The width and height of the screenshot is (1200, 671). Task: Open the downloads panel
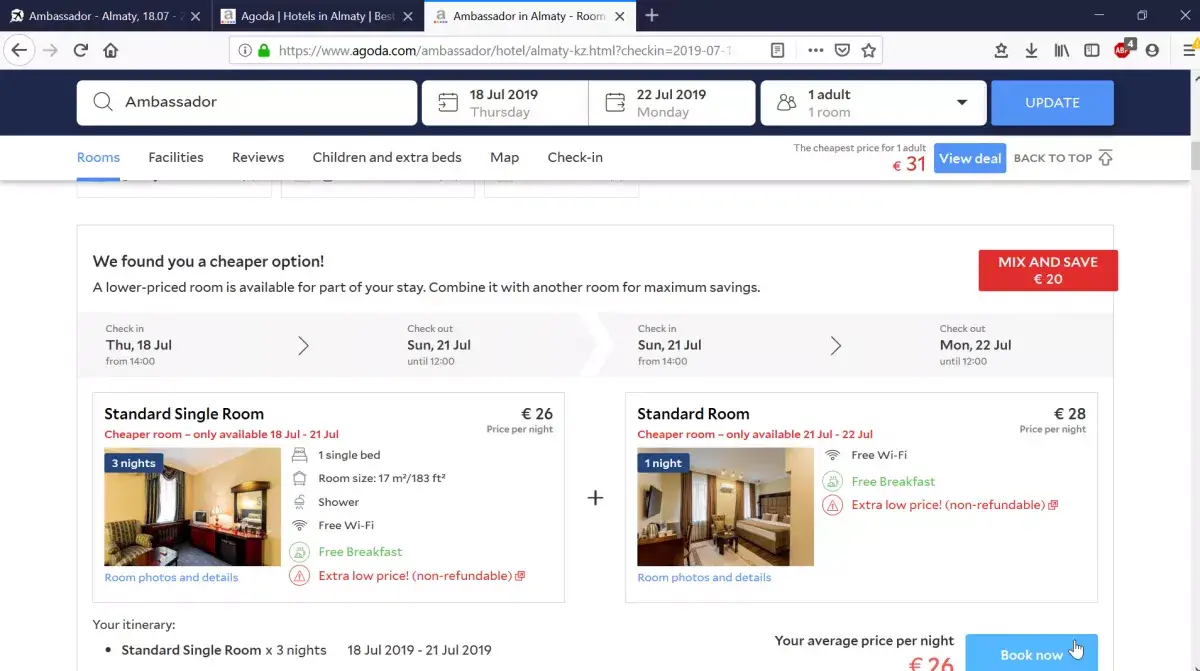pos(1031,50)
